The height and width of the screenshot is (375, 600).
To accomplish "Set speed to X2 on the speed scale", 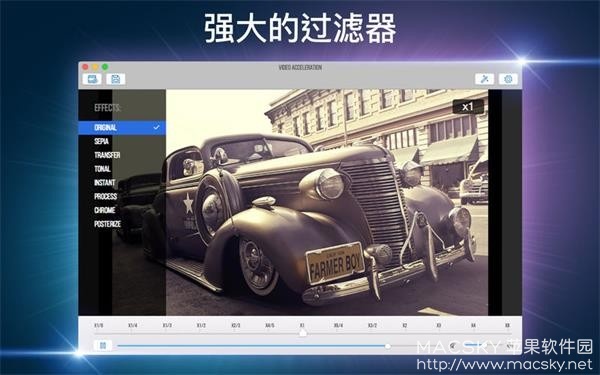I will 405,326.
